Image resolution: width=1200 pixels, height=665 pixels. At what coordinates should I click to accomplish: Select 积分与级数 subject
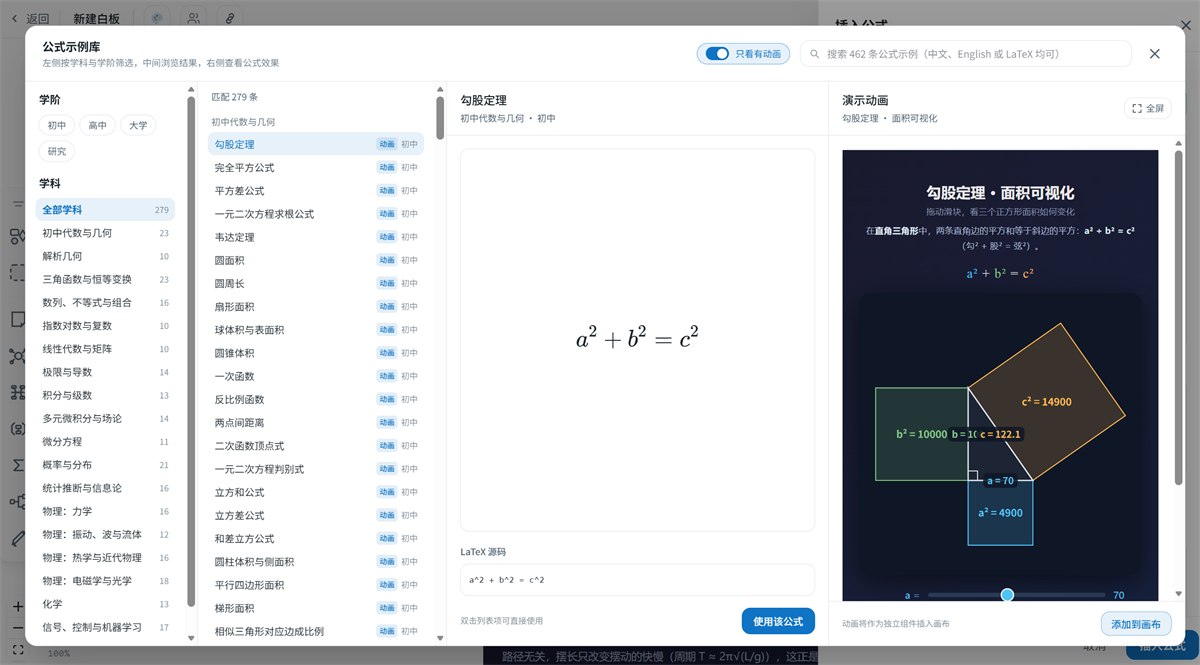(x=105, y=395)
